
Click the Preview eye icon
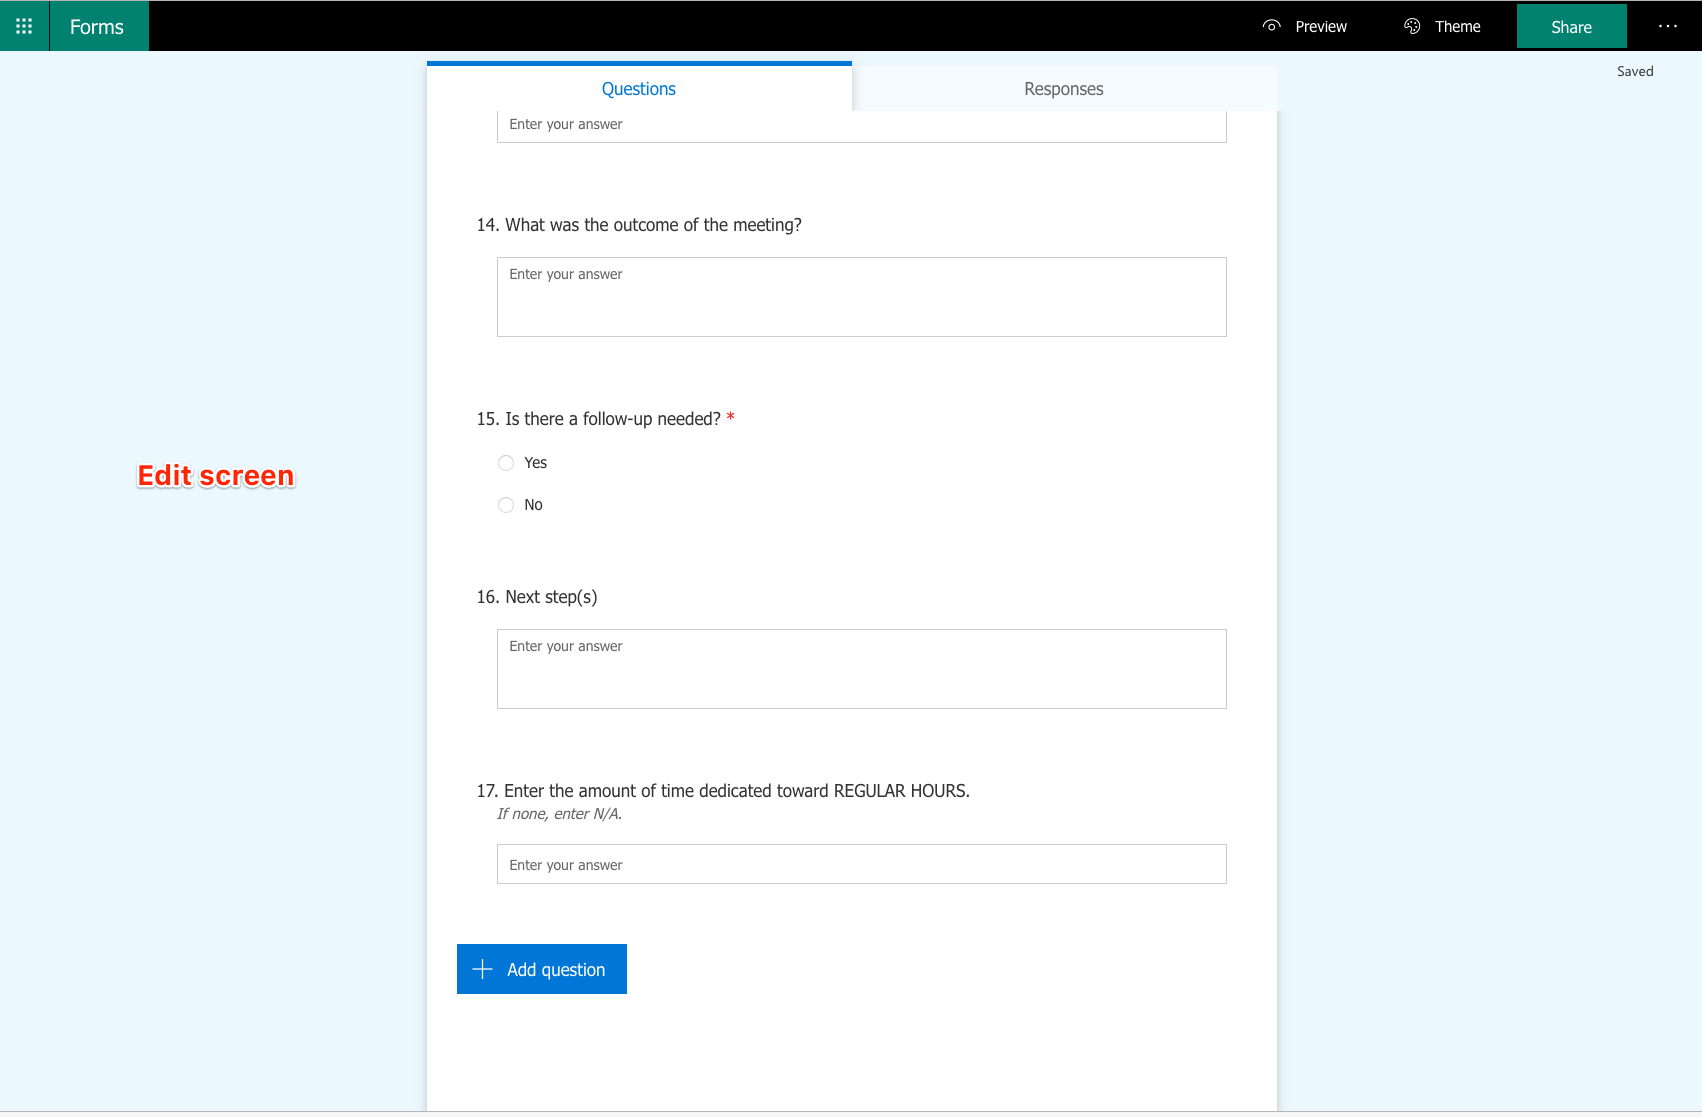(x=1271, y=26)
